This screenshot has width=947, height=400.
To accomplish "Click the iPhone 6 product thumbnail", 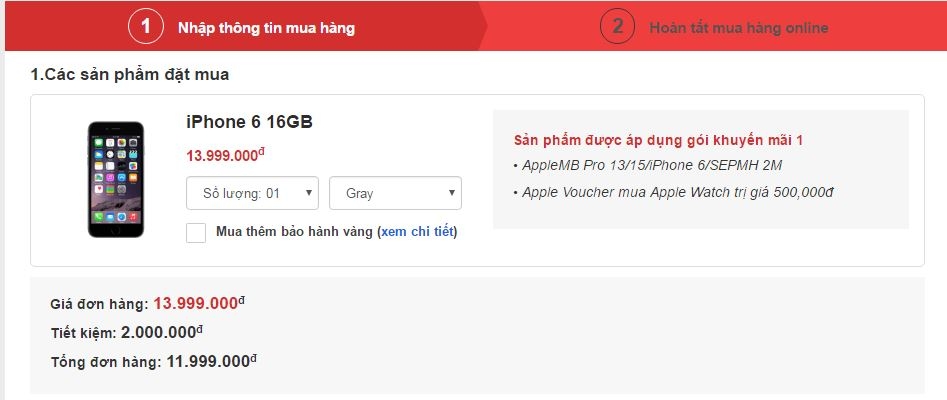I will (x=116, y=179).
